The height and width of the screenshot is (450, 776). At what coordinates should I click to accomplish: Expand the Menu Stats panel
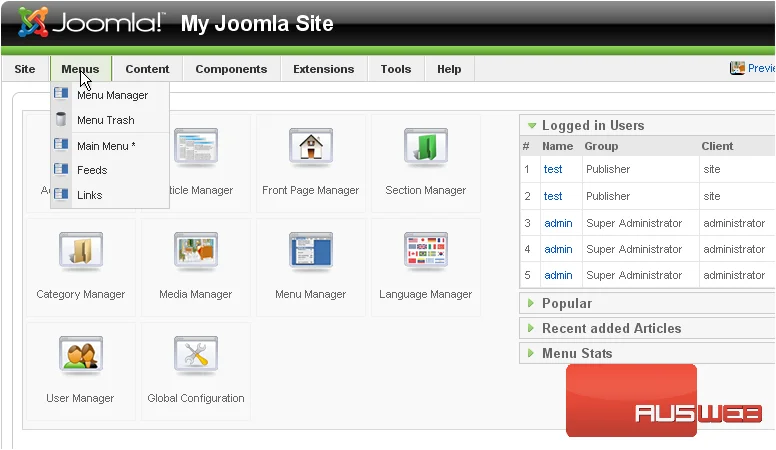coord(531,353)
